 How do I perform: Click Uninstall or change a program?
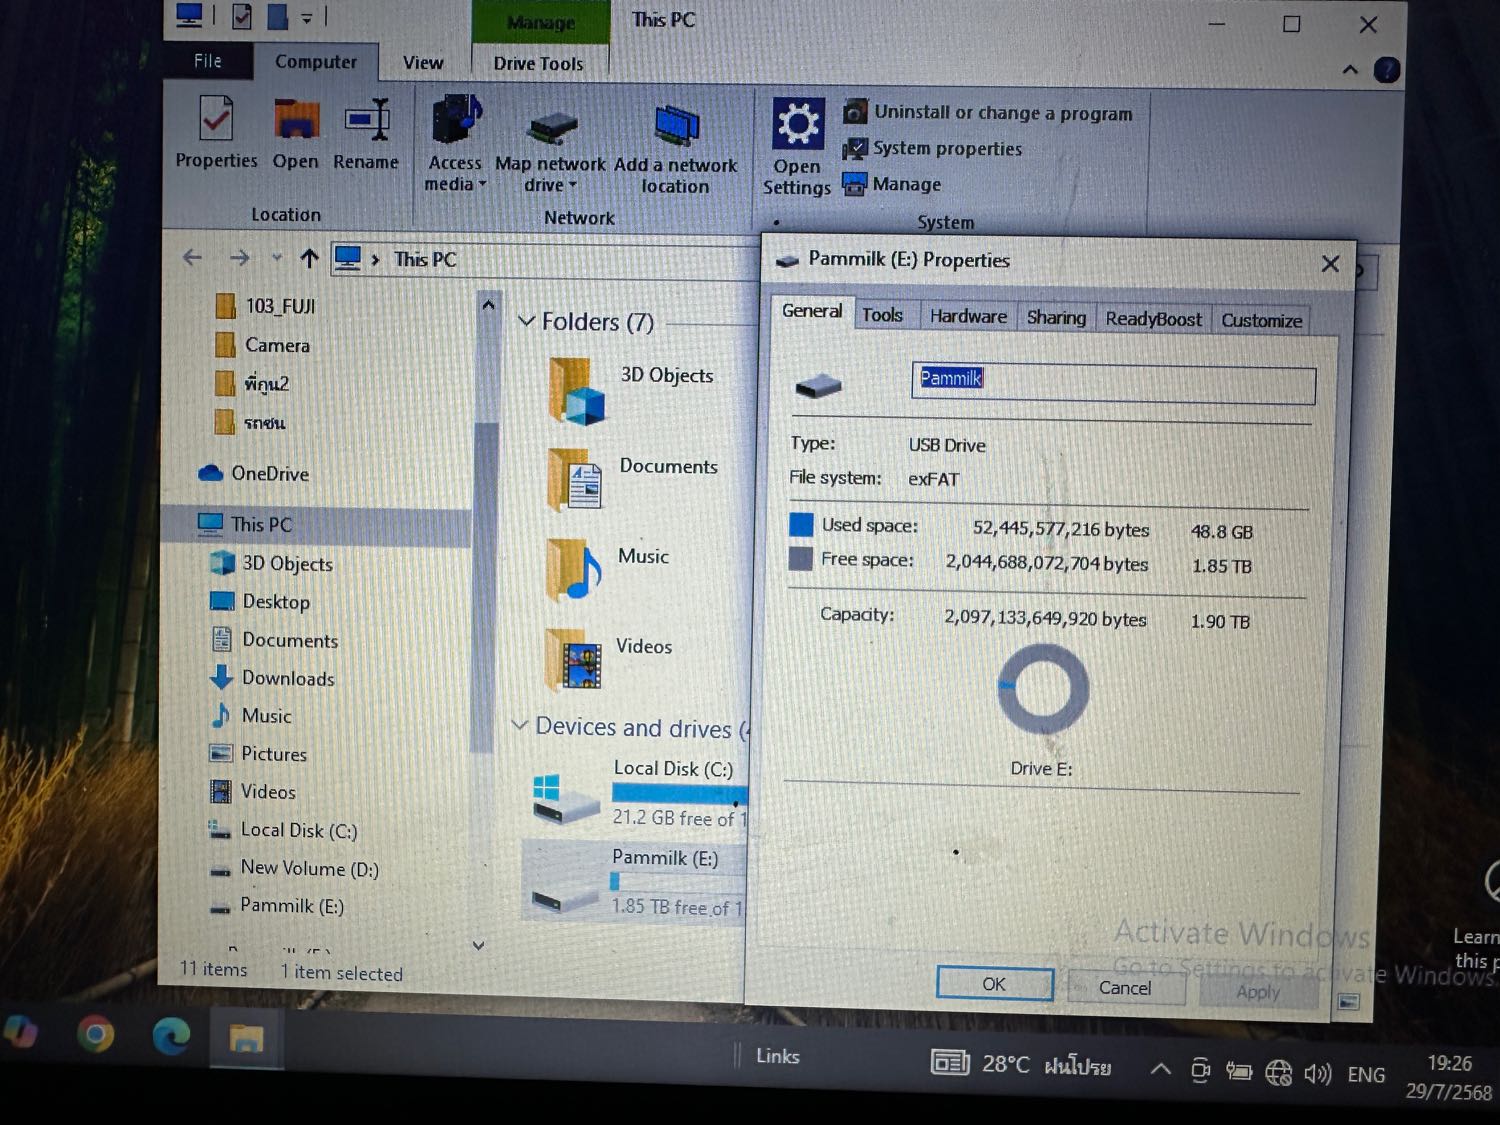click(988, 112)
